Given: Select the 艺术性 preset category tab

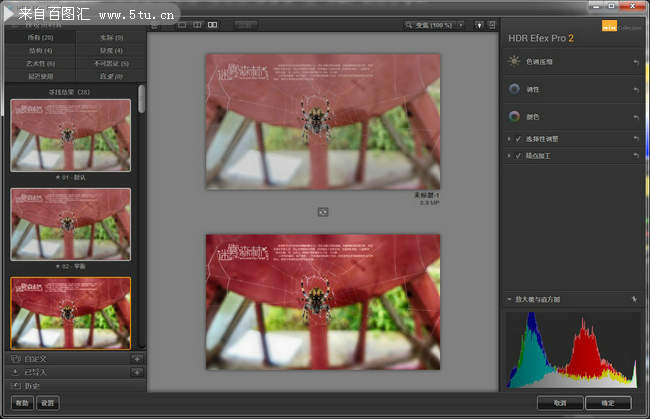Looking at the screenshot, I should point(38,63).
